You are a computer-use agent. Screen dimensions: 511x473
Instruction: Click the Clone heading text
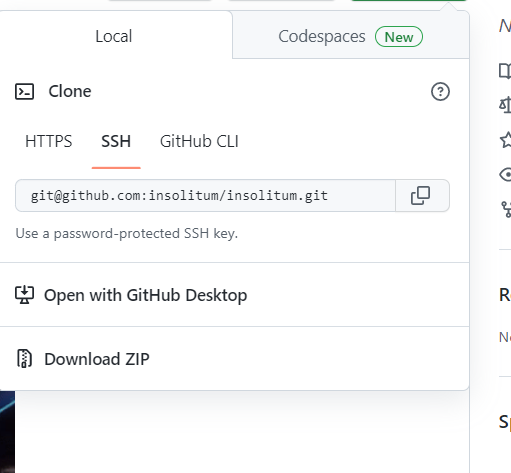click(70, 91)
